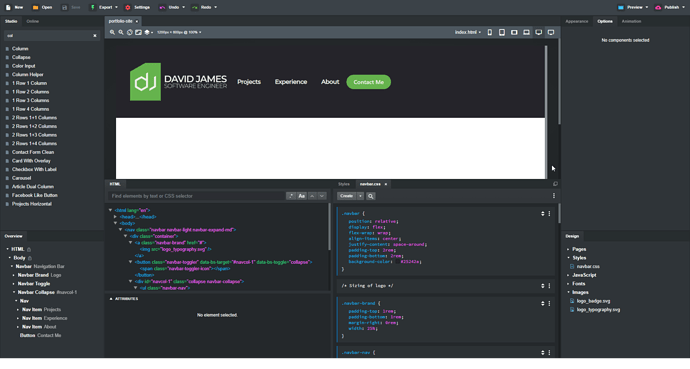Open the Create dropdown arrow in styles
Image resolution: width=690 pixels, height=369 pixels.
click(x=360, y=196)
